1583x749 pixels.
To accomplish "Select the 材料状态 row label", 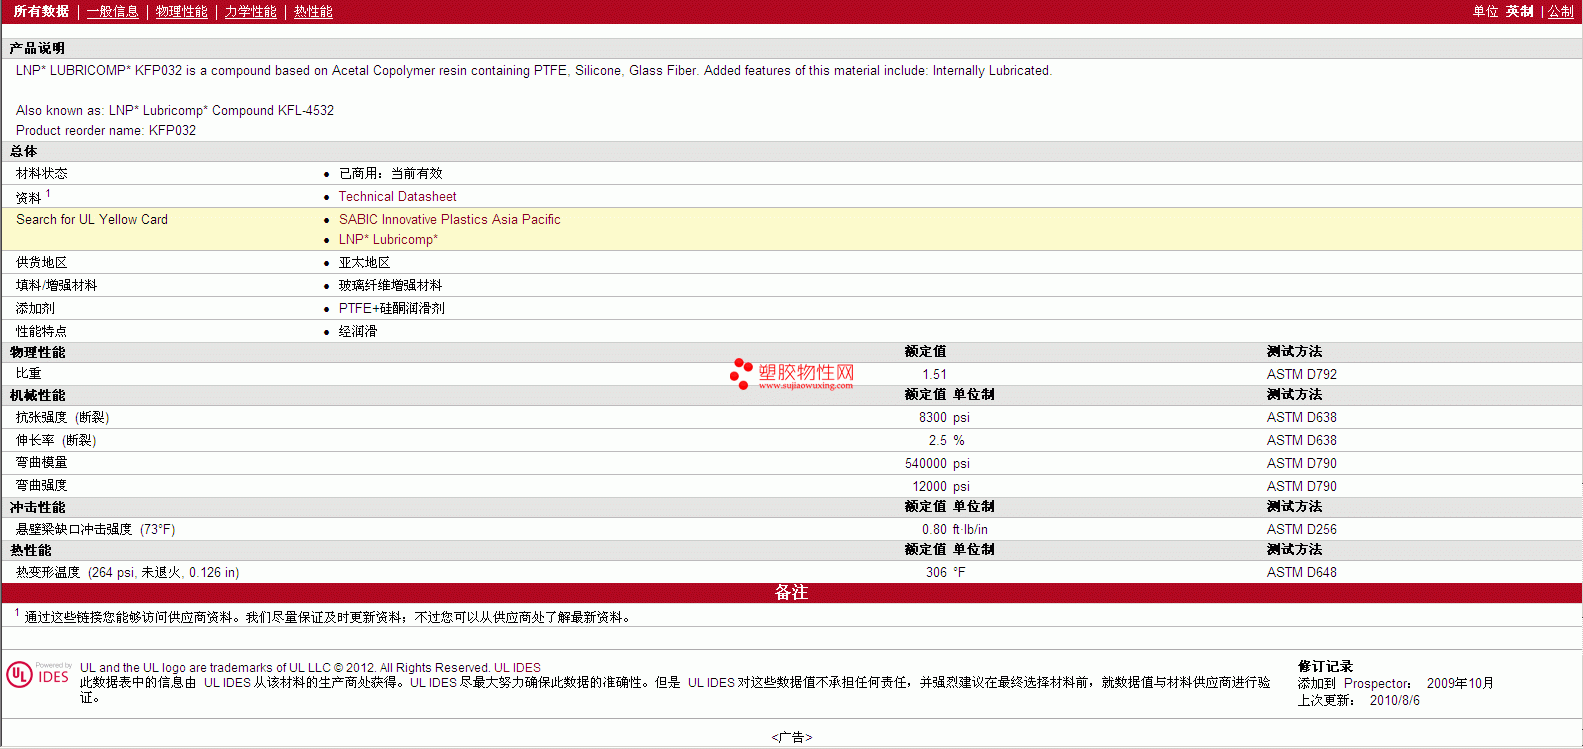I will 42,173.
